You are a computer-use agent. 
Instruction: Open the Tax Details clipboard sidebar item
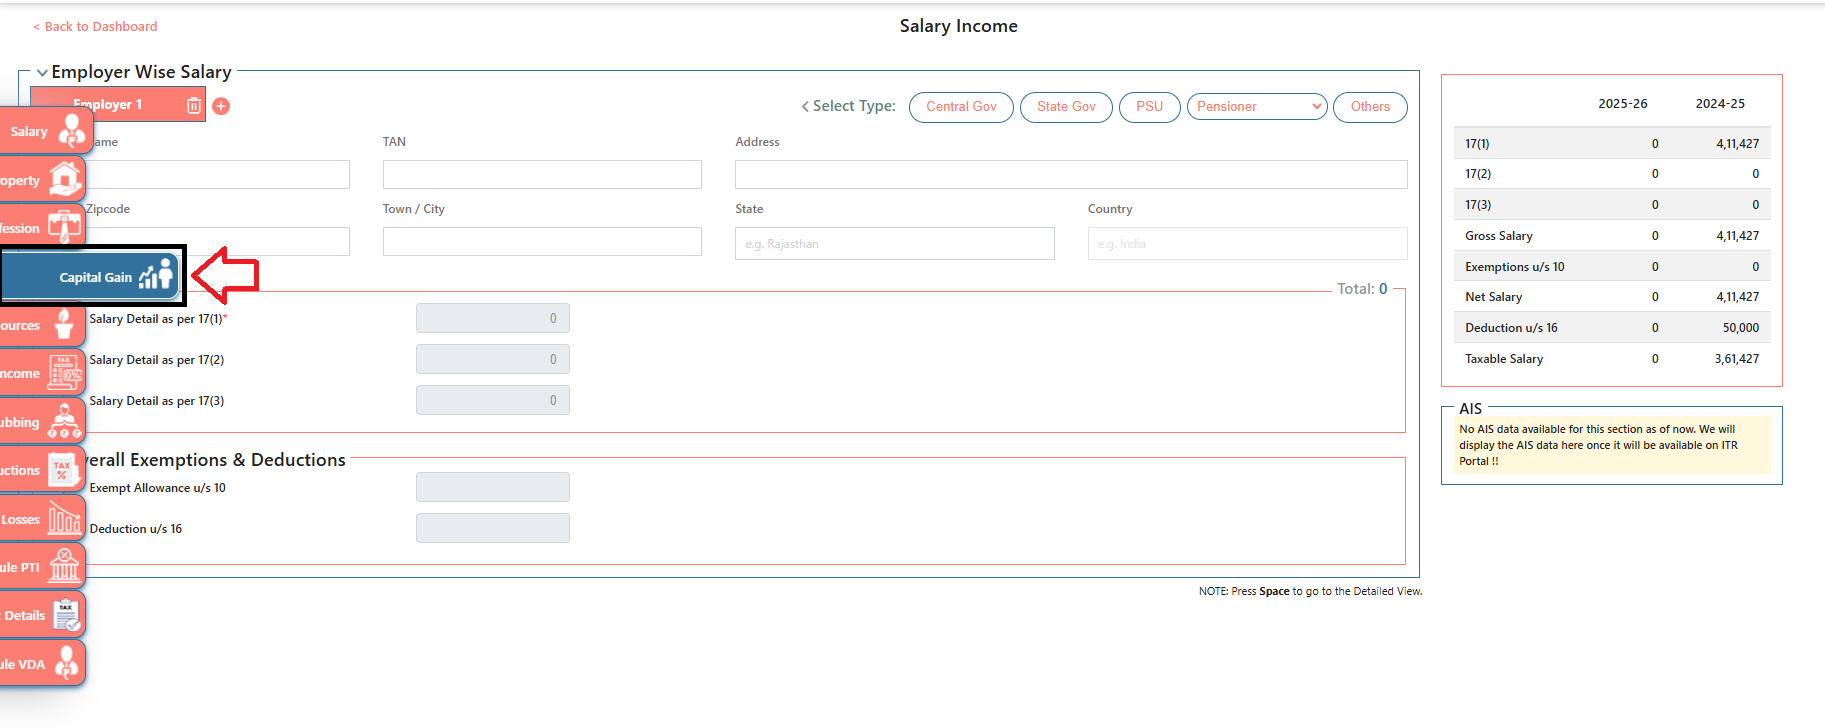pos(42,615)
